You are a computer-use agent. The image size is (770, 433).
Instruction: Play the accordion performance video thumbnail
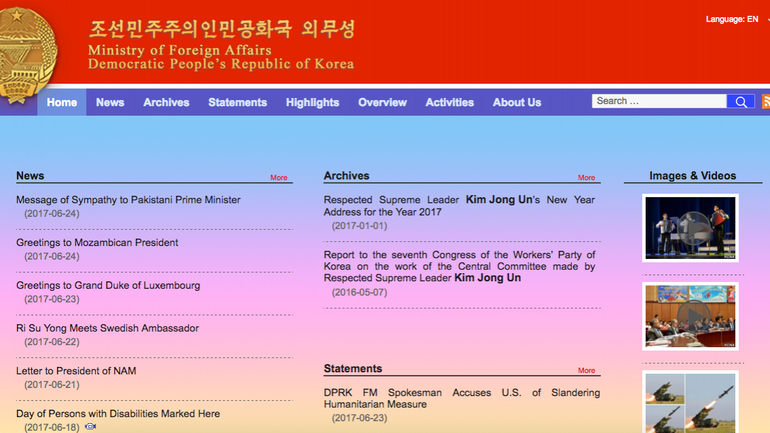(x=690, y=227)
